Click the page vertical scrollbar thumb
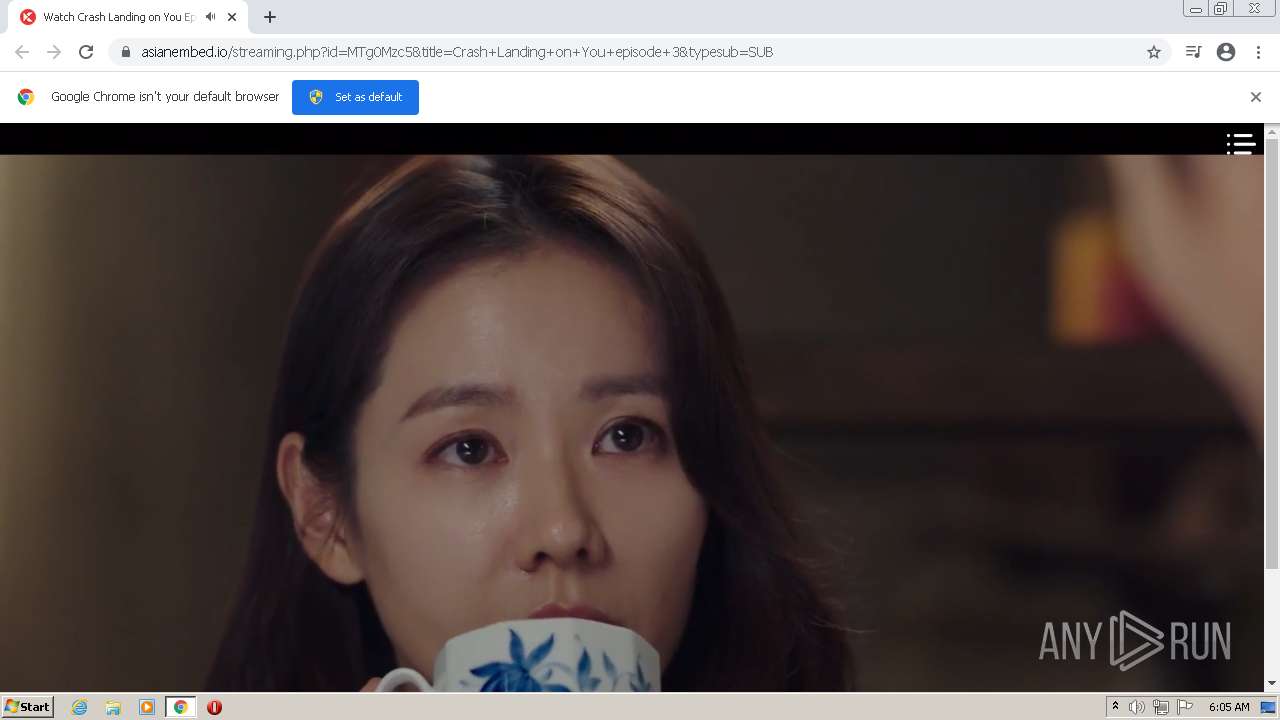 coord(1272,353)
